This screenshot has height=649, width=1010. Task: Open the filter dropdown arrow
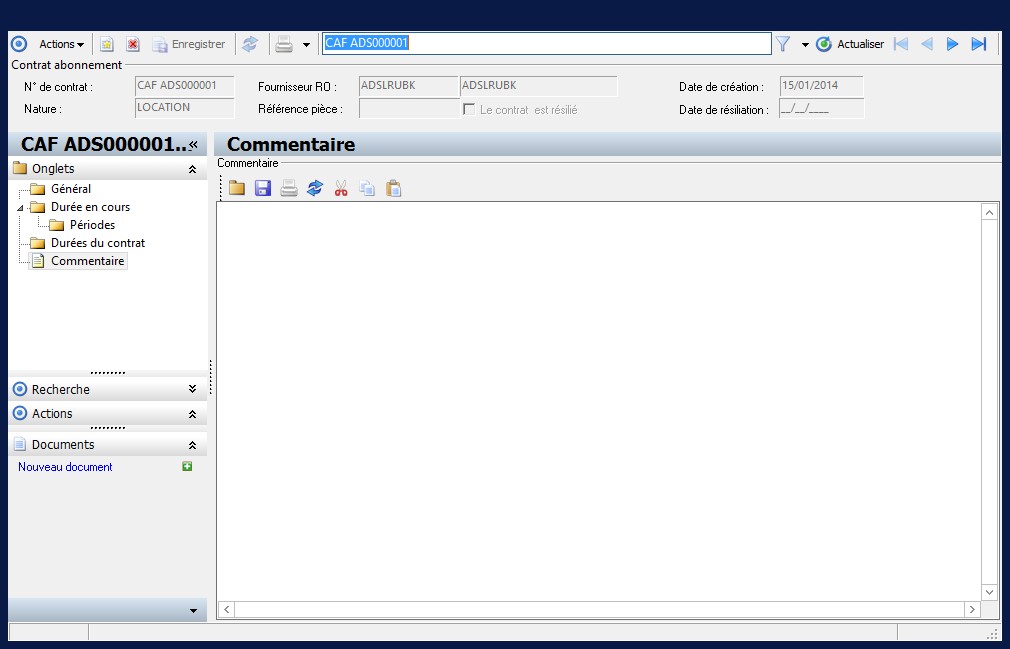tap(805, 44)
